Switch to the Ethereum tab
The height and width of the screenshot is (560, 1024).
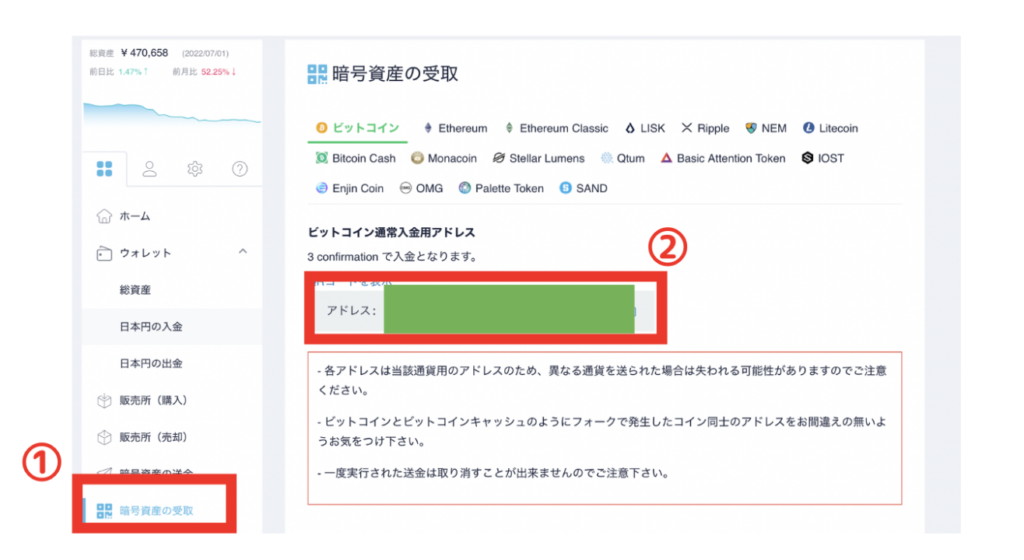point(456,128)
